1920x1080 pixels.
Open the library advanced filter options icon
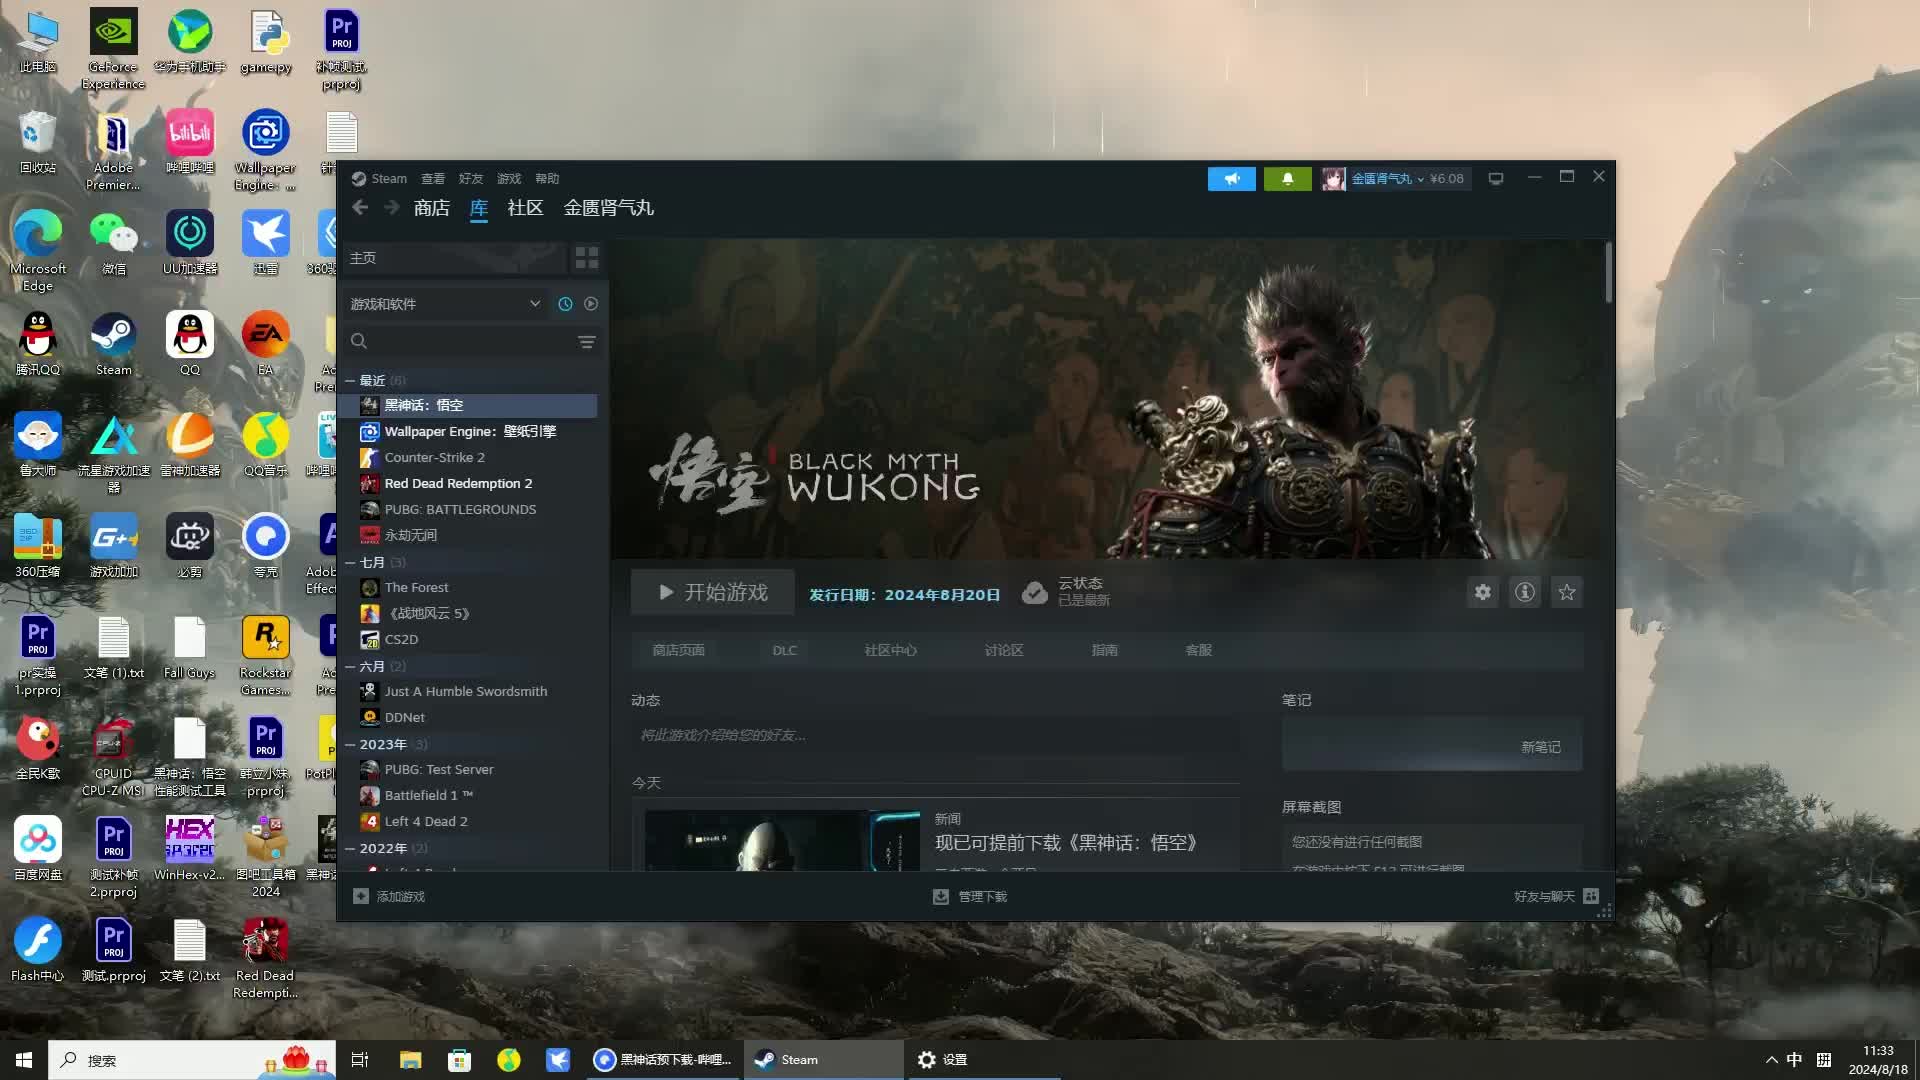[x=587, y=342]
